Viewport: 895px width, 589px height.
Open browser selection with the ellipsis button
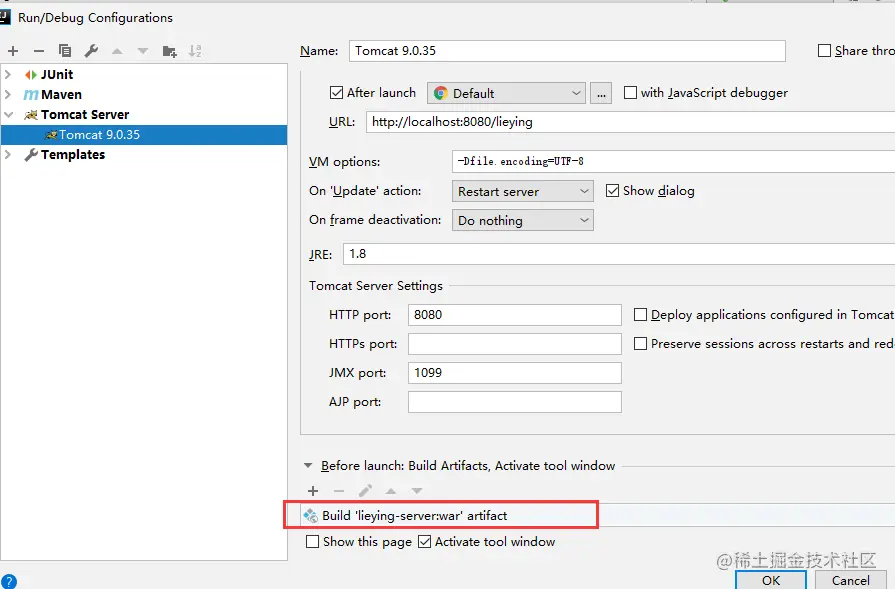(601, 93)
